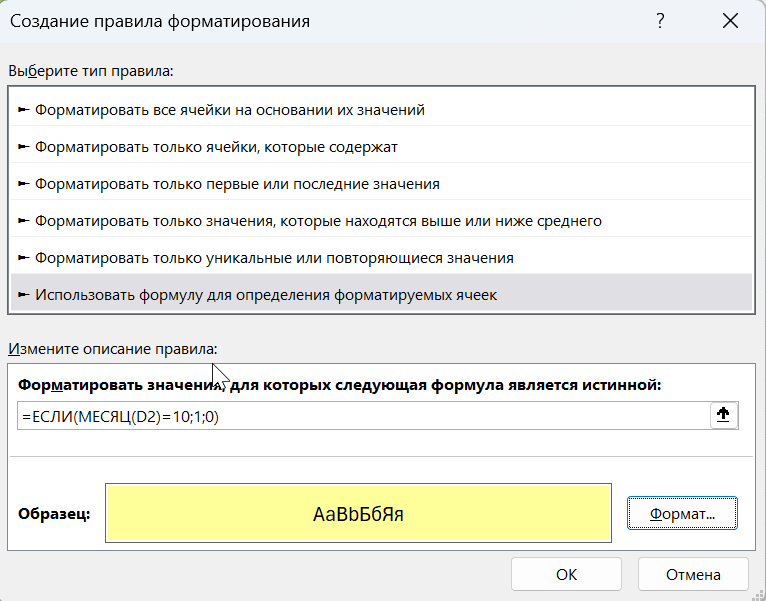Open help via the question mark icon
The width and height of the screenshot is (766, 601).
pos(660,21)
